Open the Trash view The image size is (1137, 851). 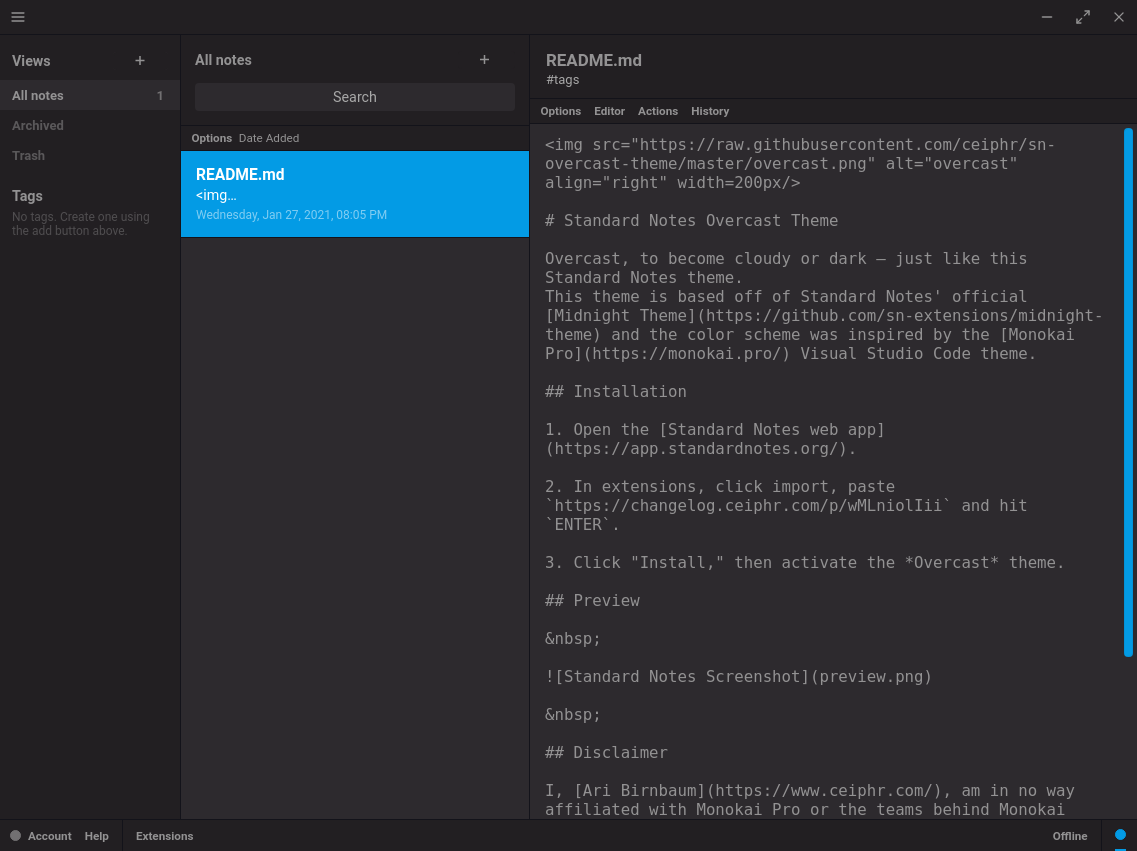pyautogui.click(x=28, y=156)
